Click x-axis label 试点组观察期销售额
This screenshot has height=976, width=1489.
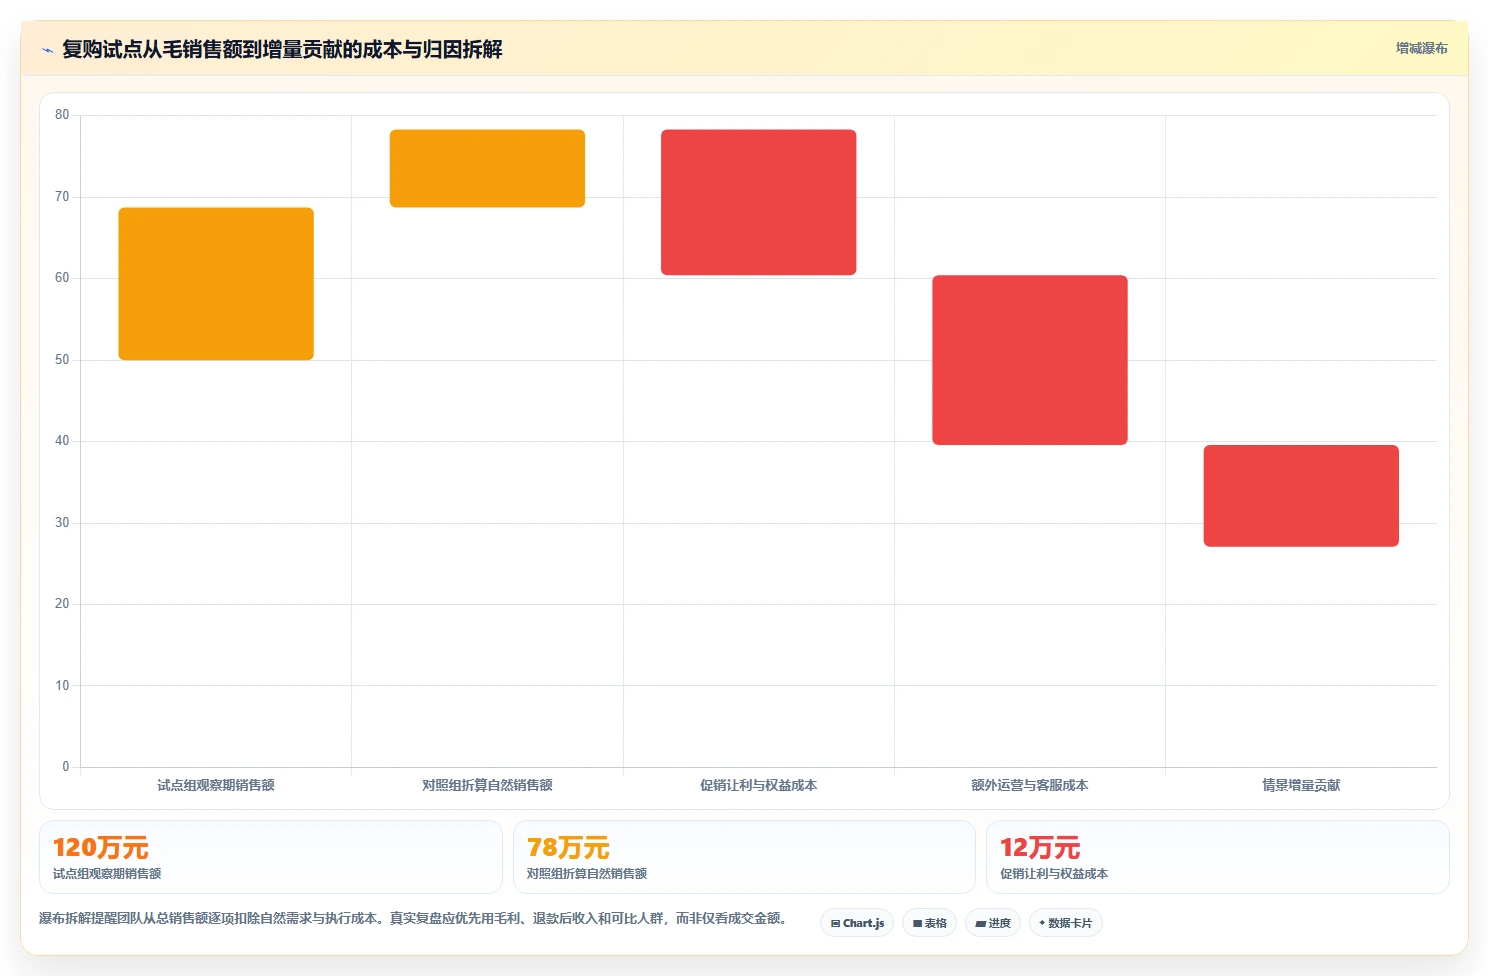216,785
